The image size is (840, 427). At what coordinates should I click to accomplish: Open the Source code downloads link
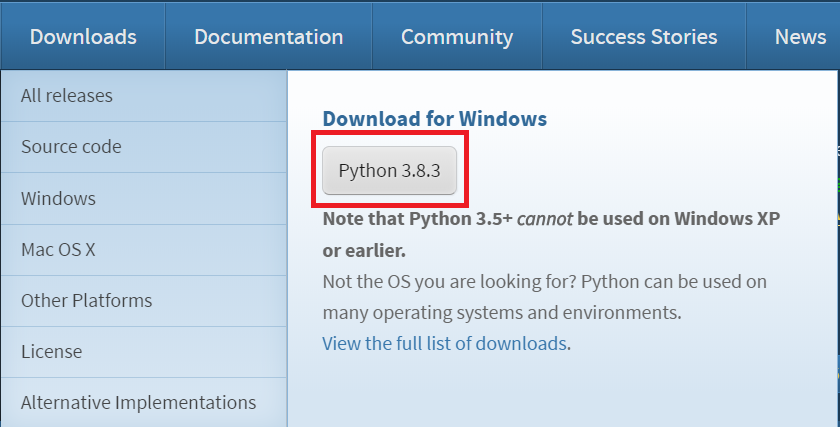pos(71,147)
